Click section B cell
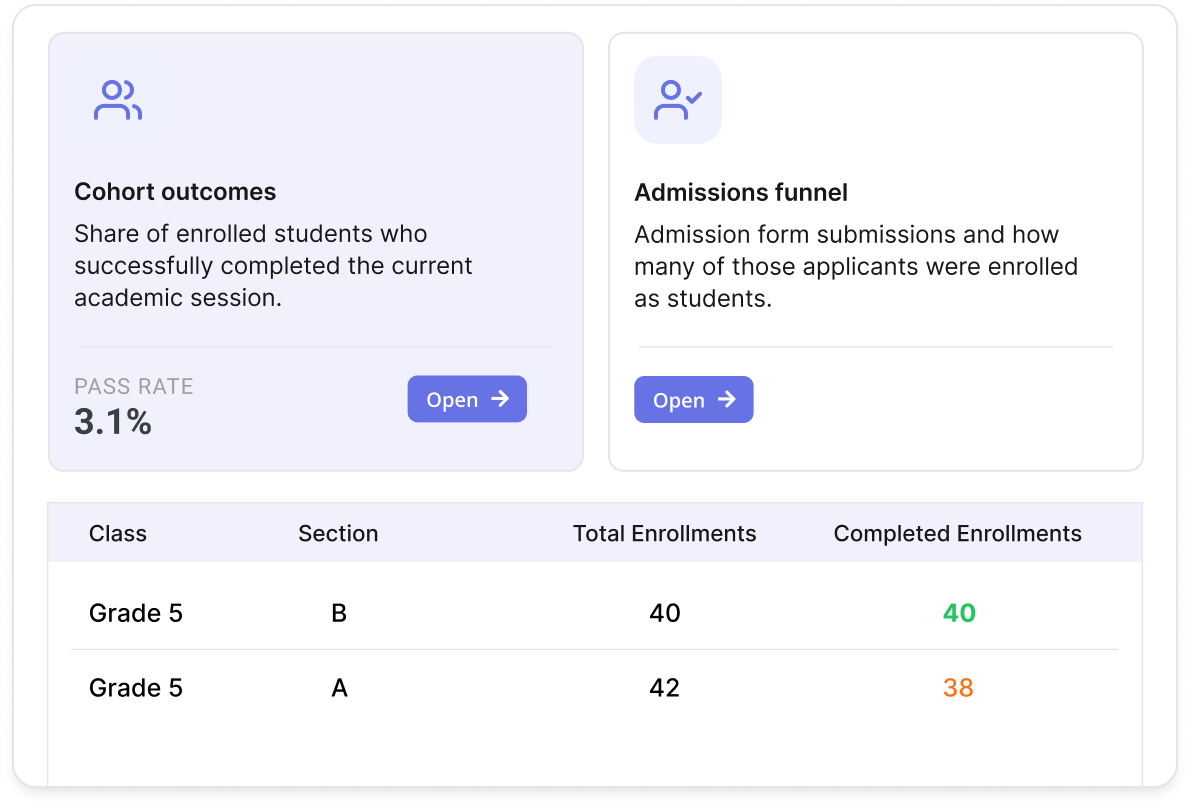1190x808 pixels. 339,613
